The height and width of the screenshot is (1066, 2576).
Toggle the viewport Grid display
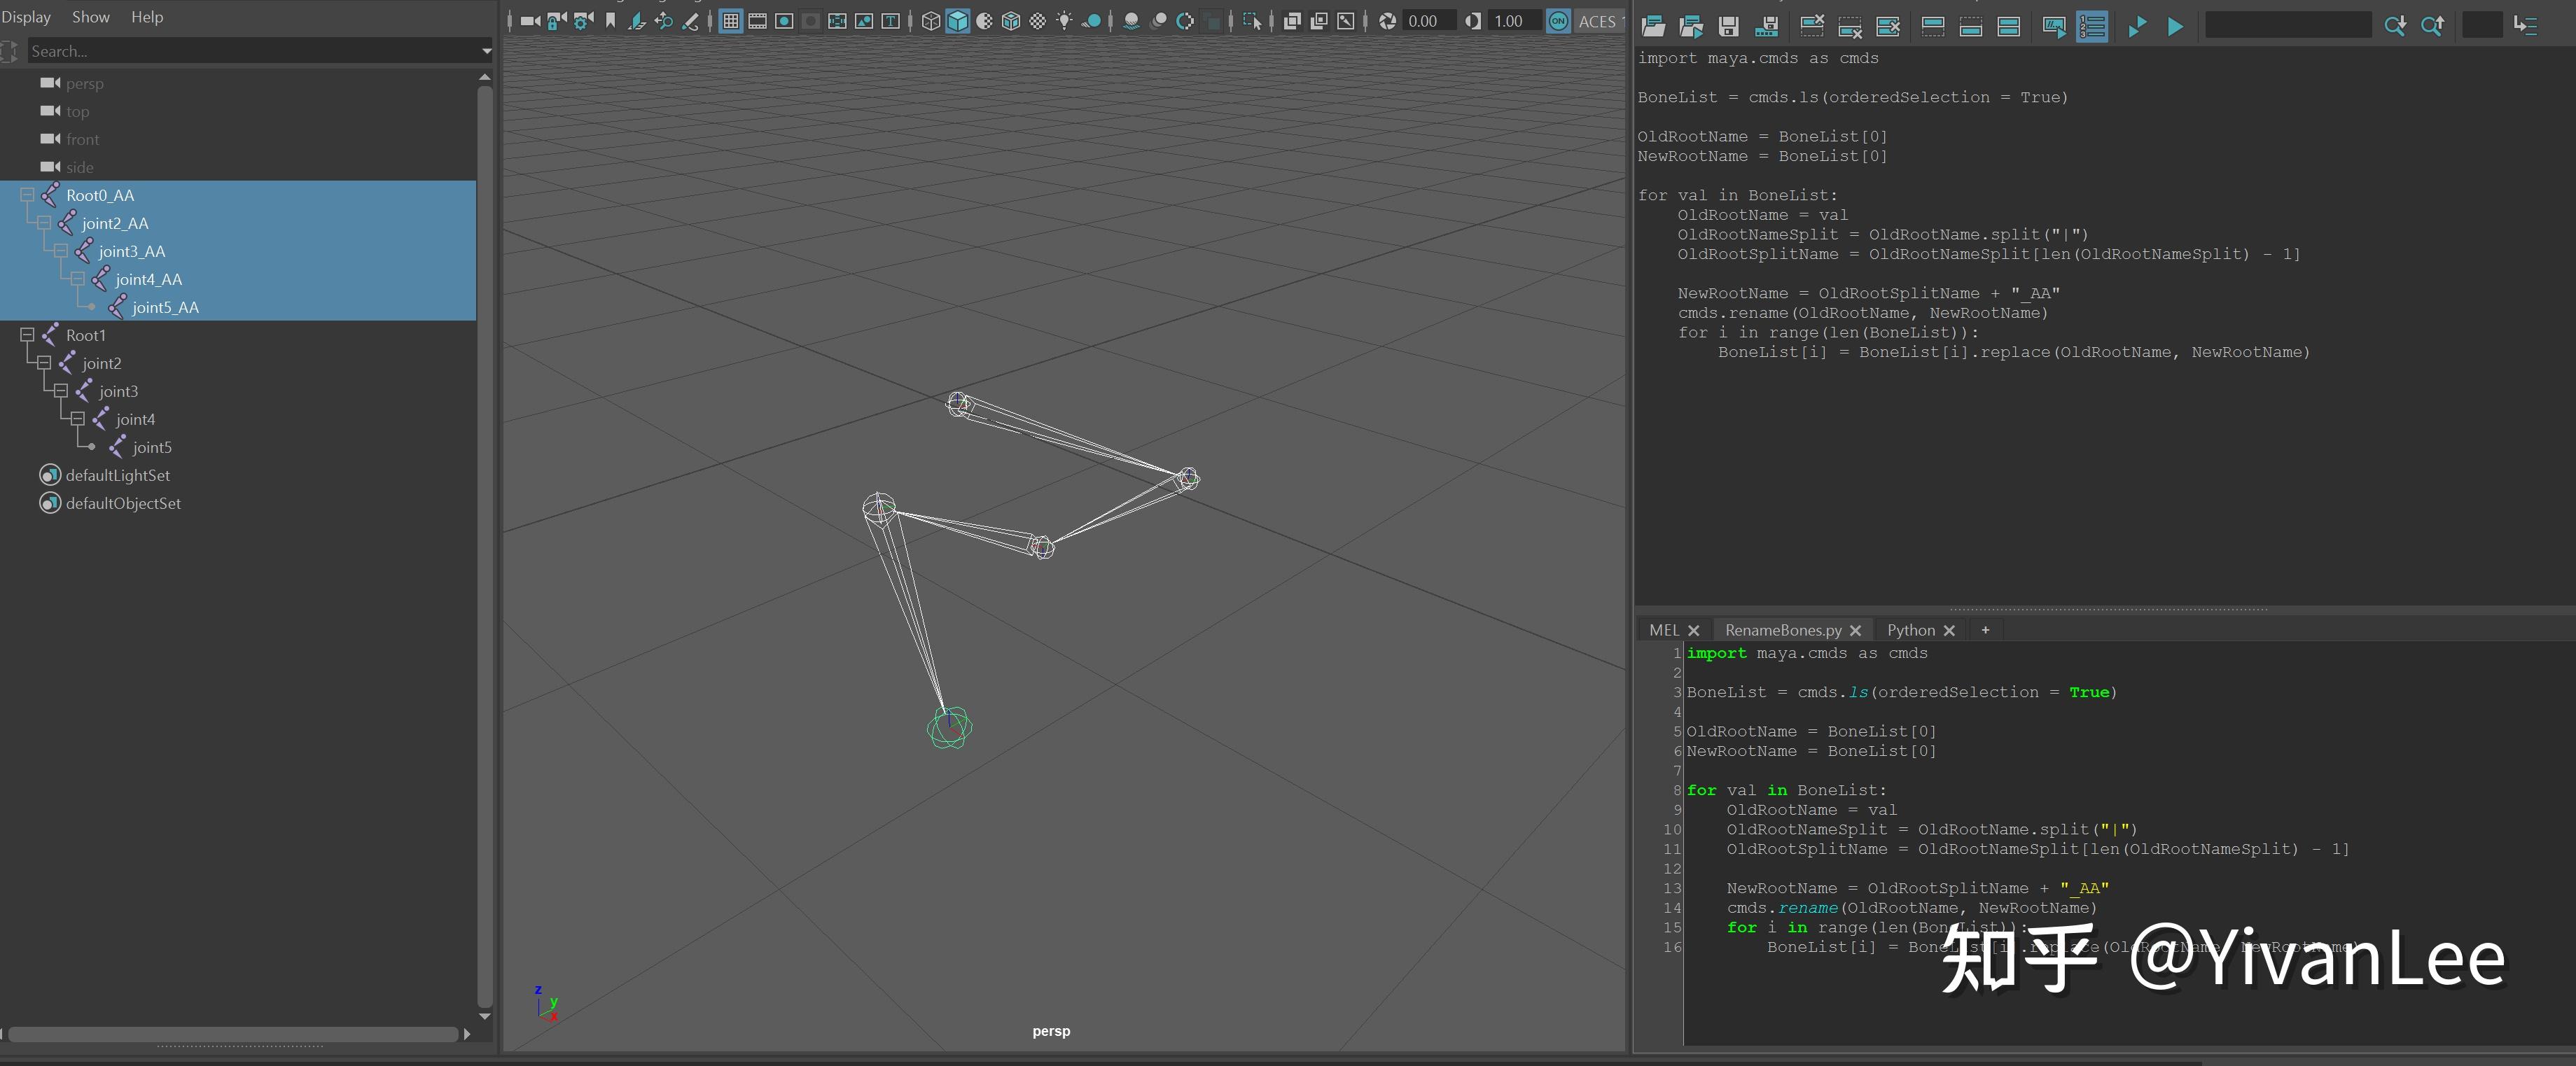point(731,21)
